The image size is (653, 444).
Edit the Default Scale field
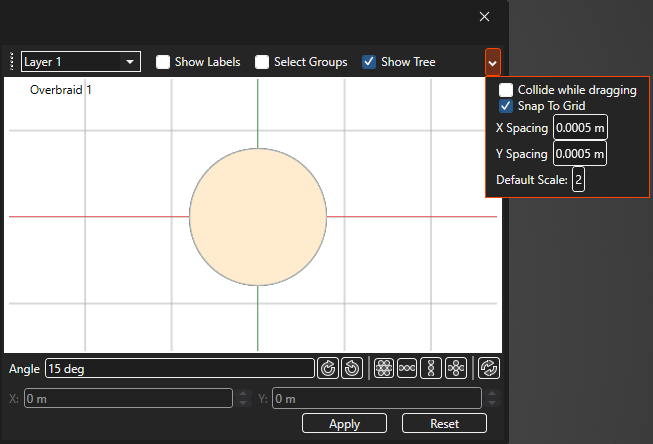click(578, 180)
